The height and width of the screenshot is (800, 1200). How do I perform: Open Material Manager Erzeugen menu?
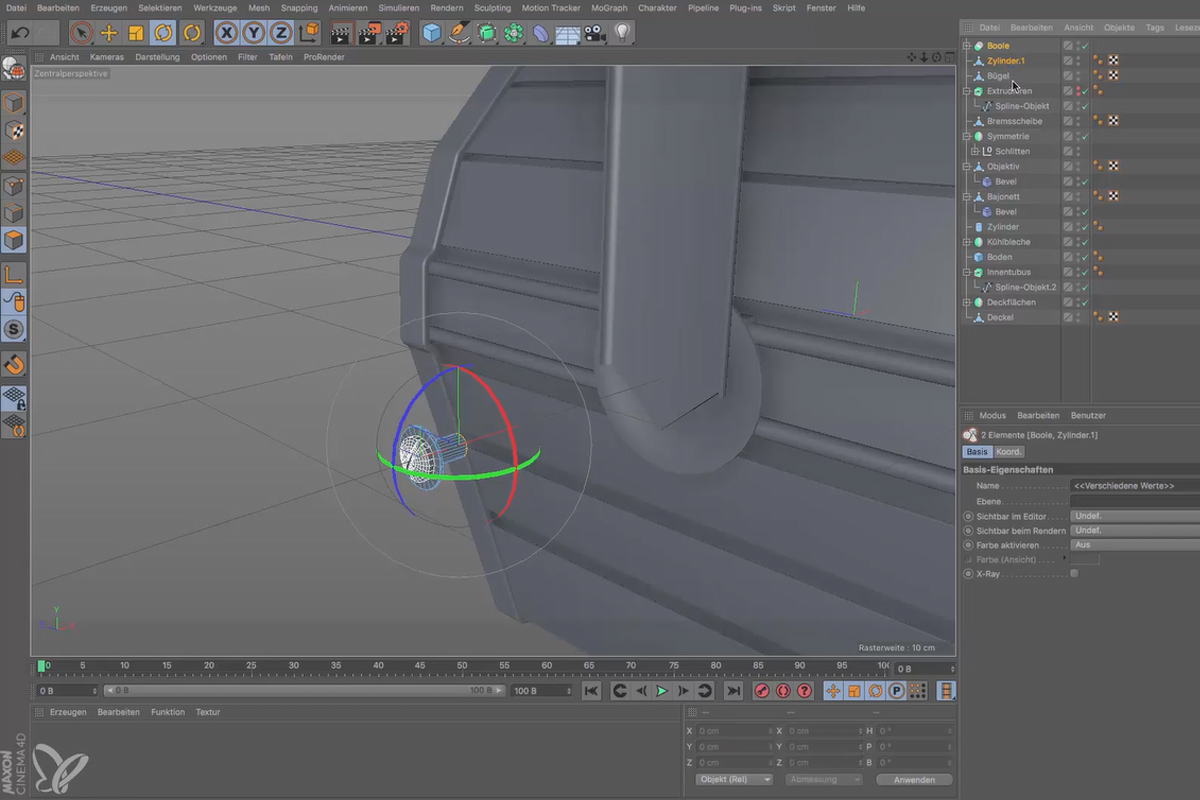[x=68, y=712]
